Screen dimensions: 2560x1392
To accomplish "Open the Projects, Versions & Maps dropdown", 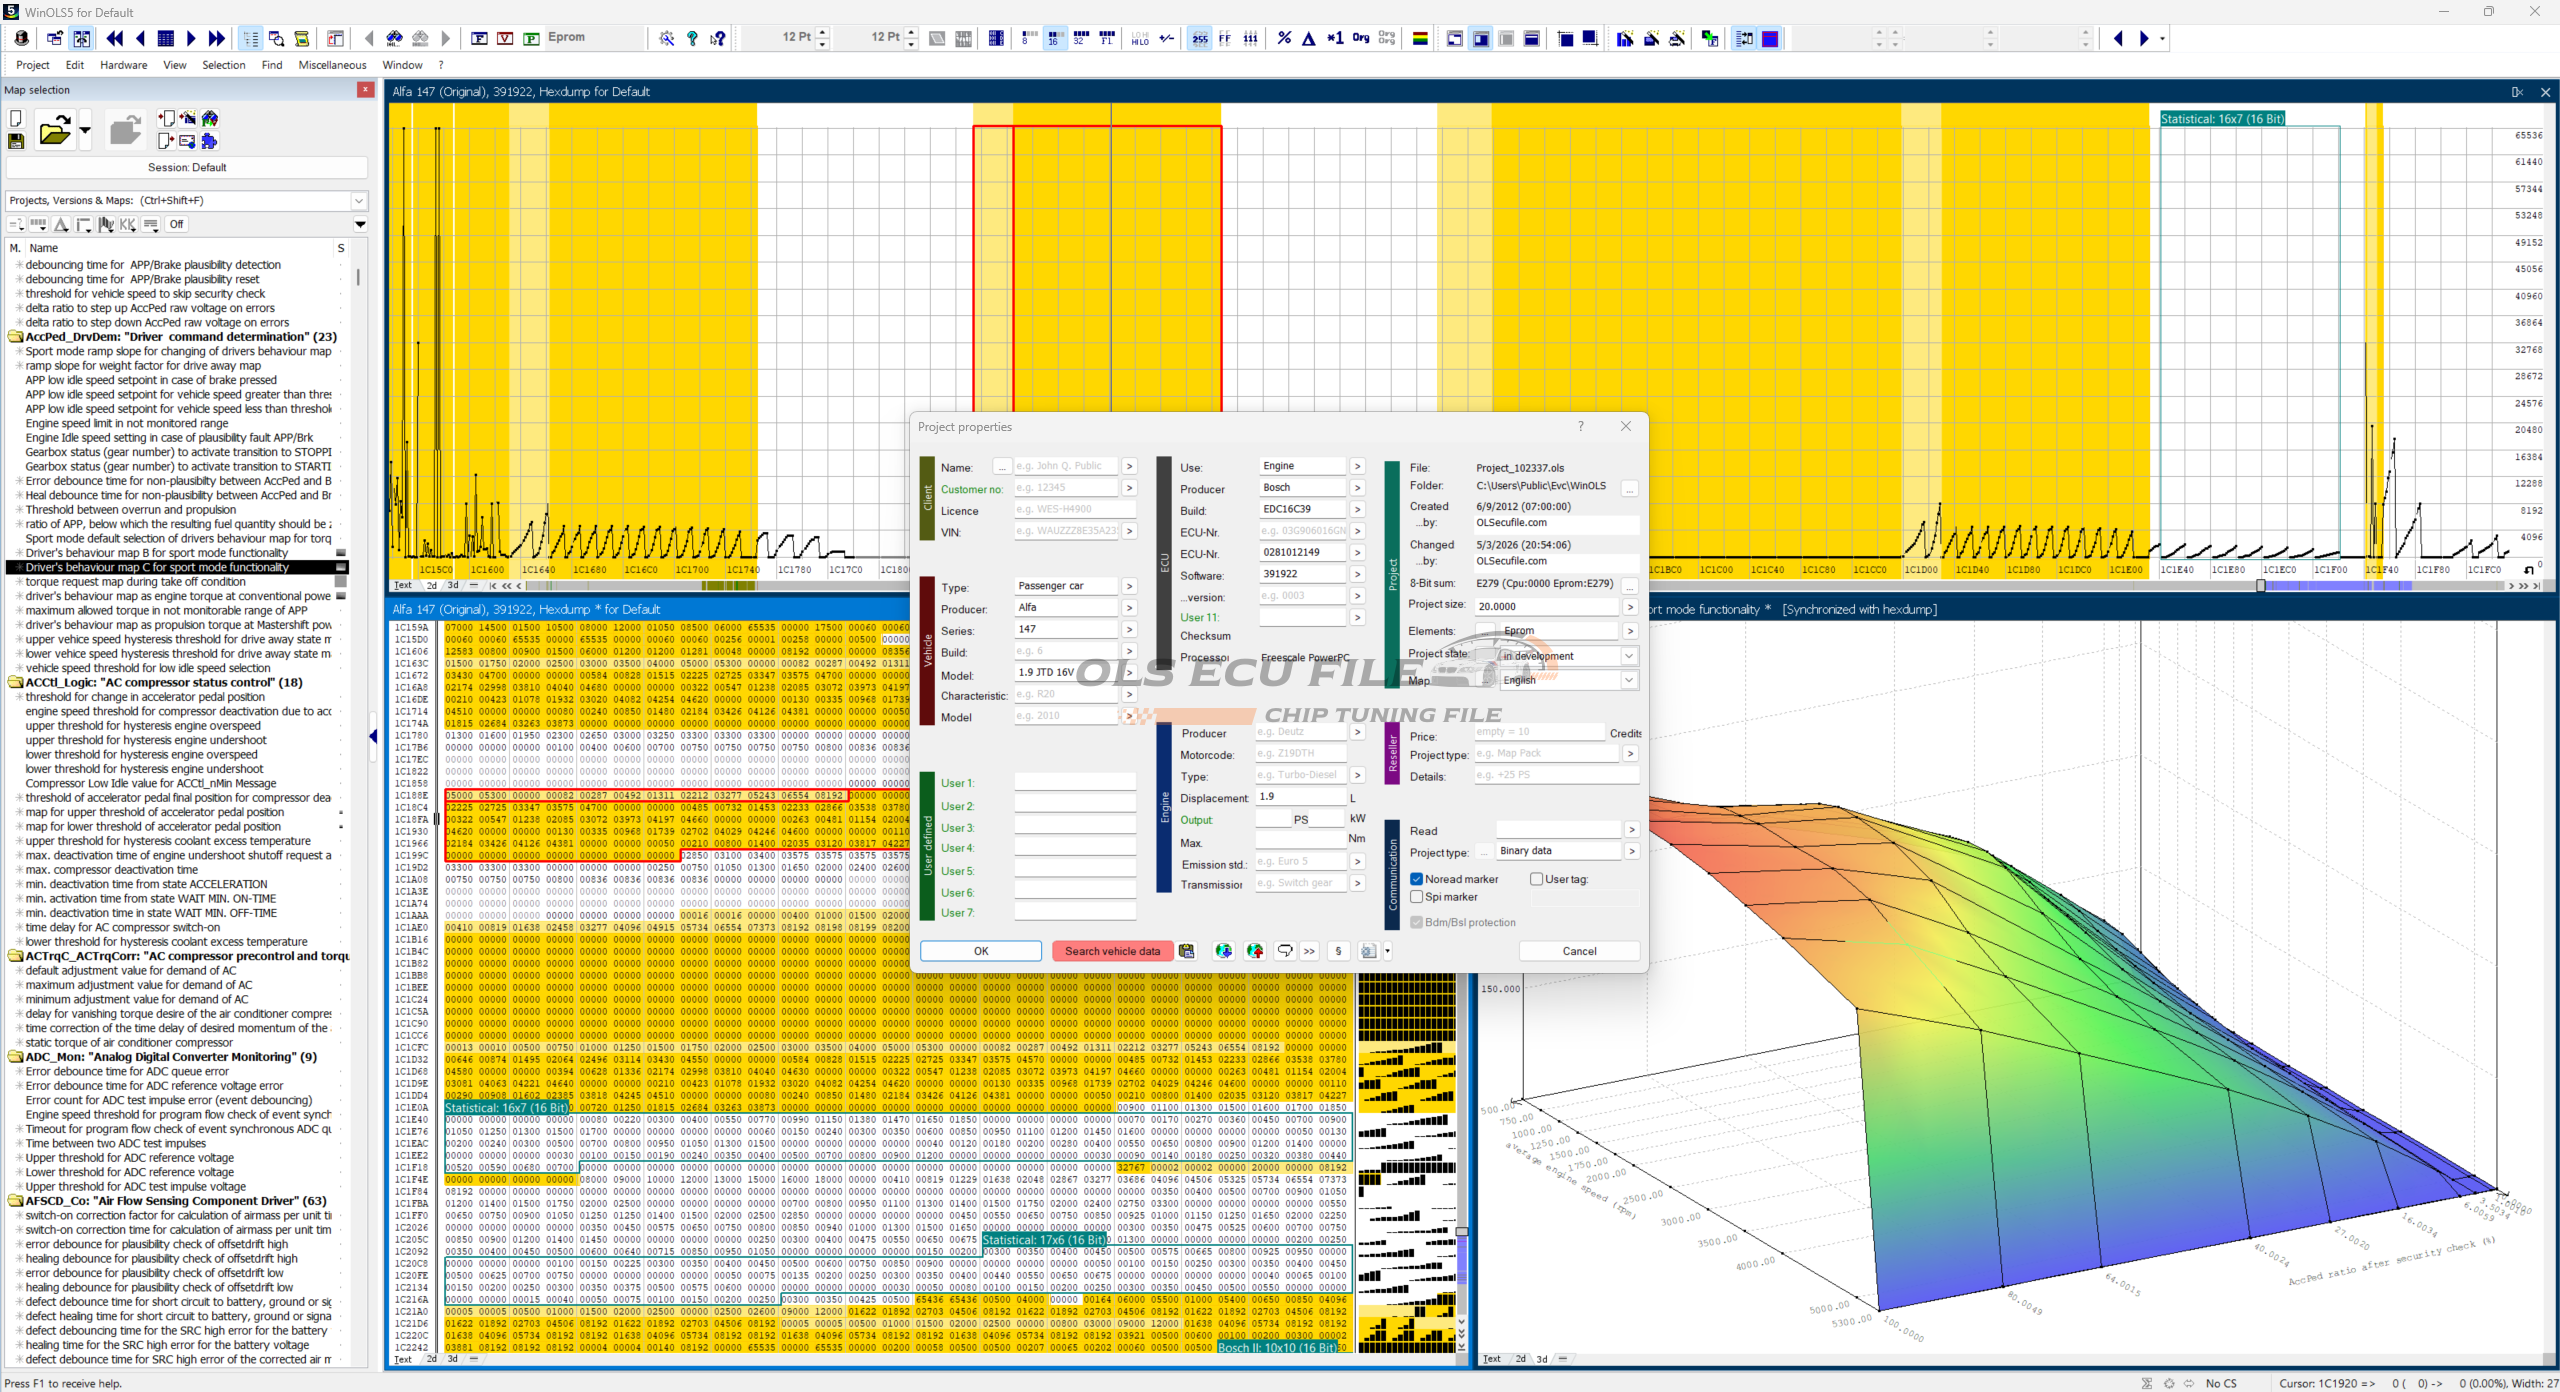I will [359, 201].
